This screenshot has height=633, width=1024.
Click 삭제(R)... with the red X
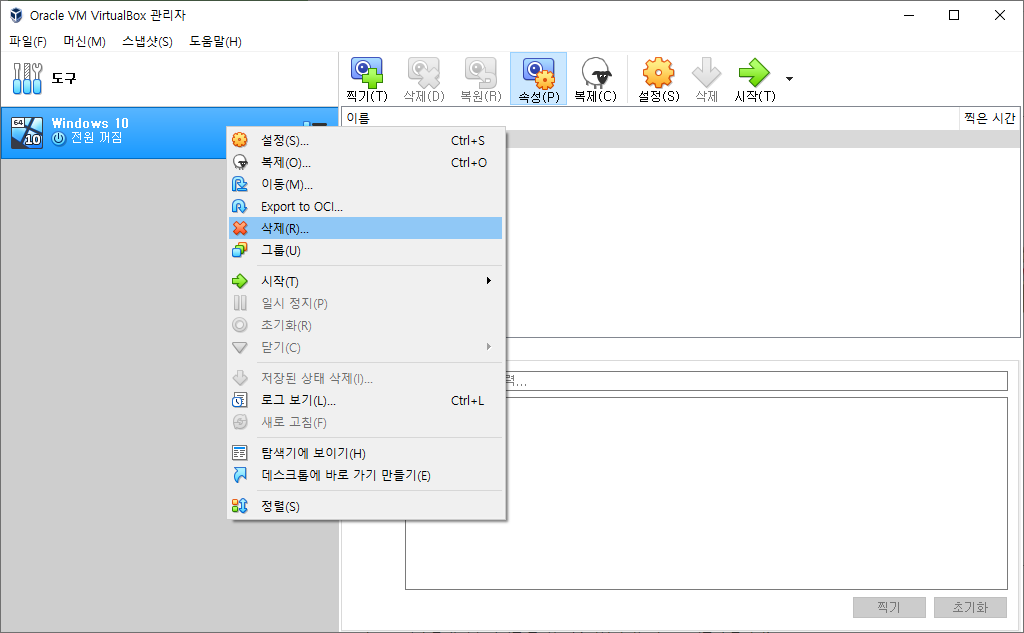pos(366,229)
